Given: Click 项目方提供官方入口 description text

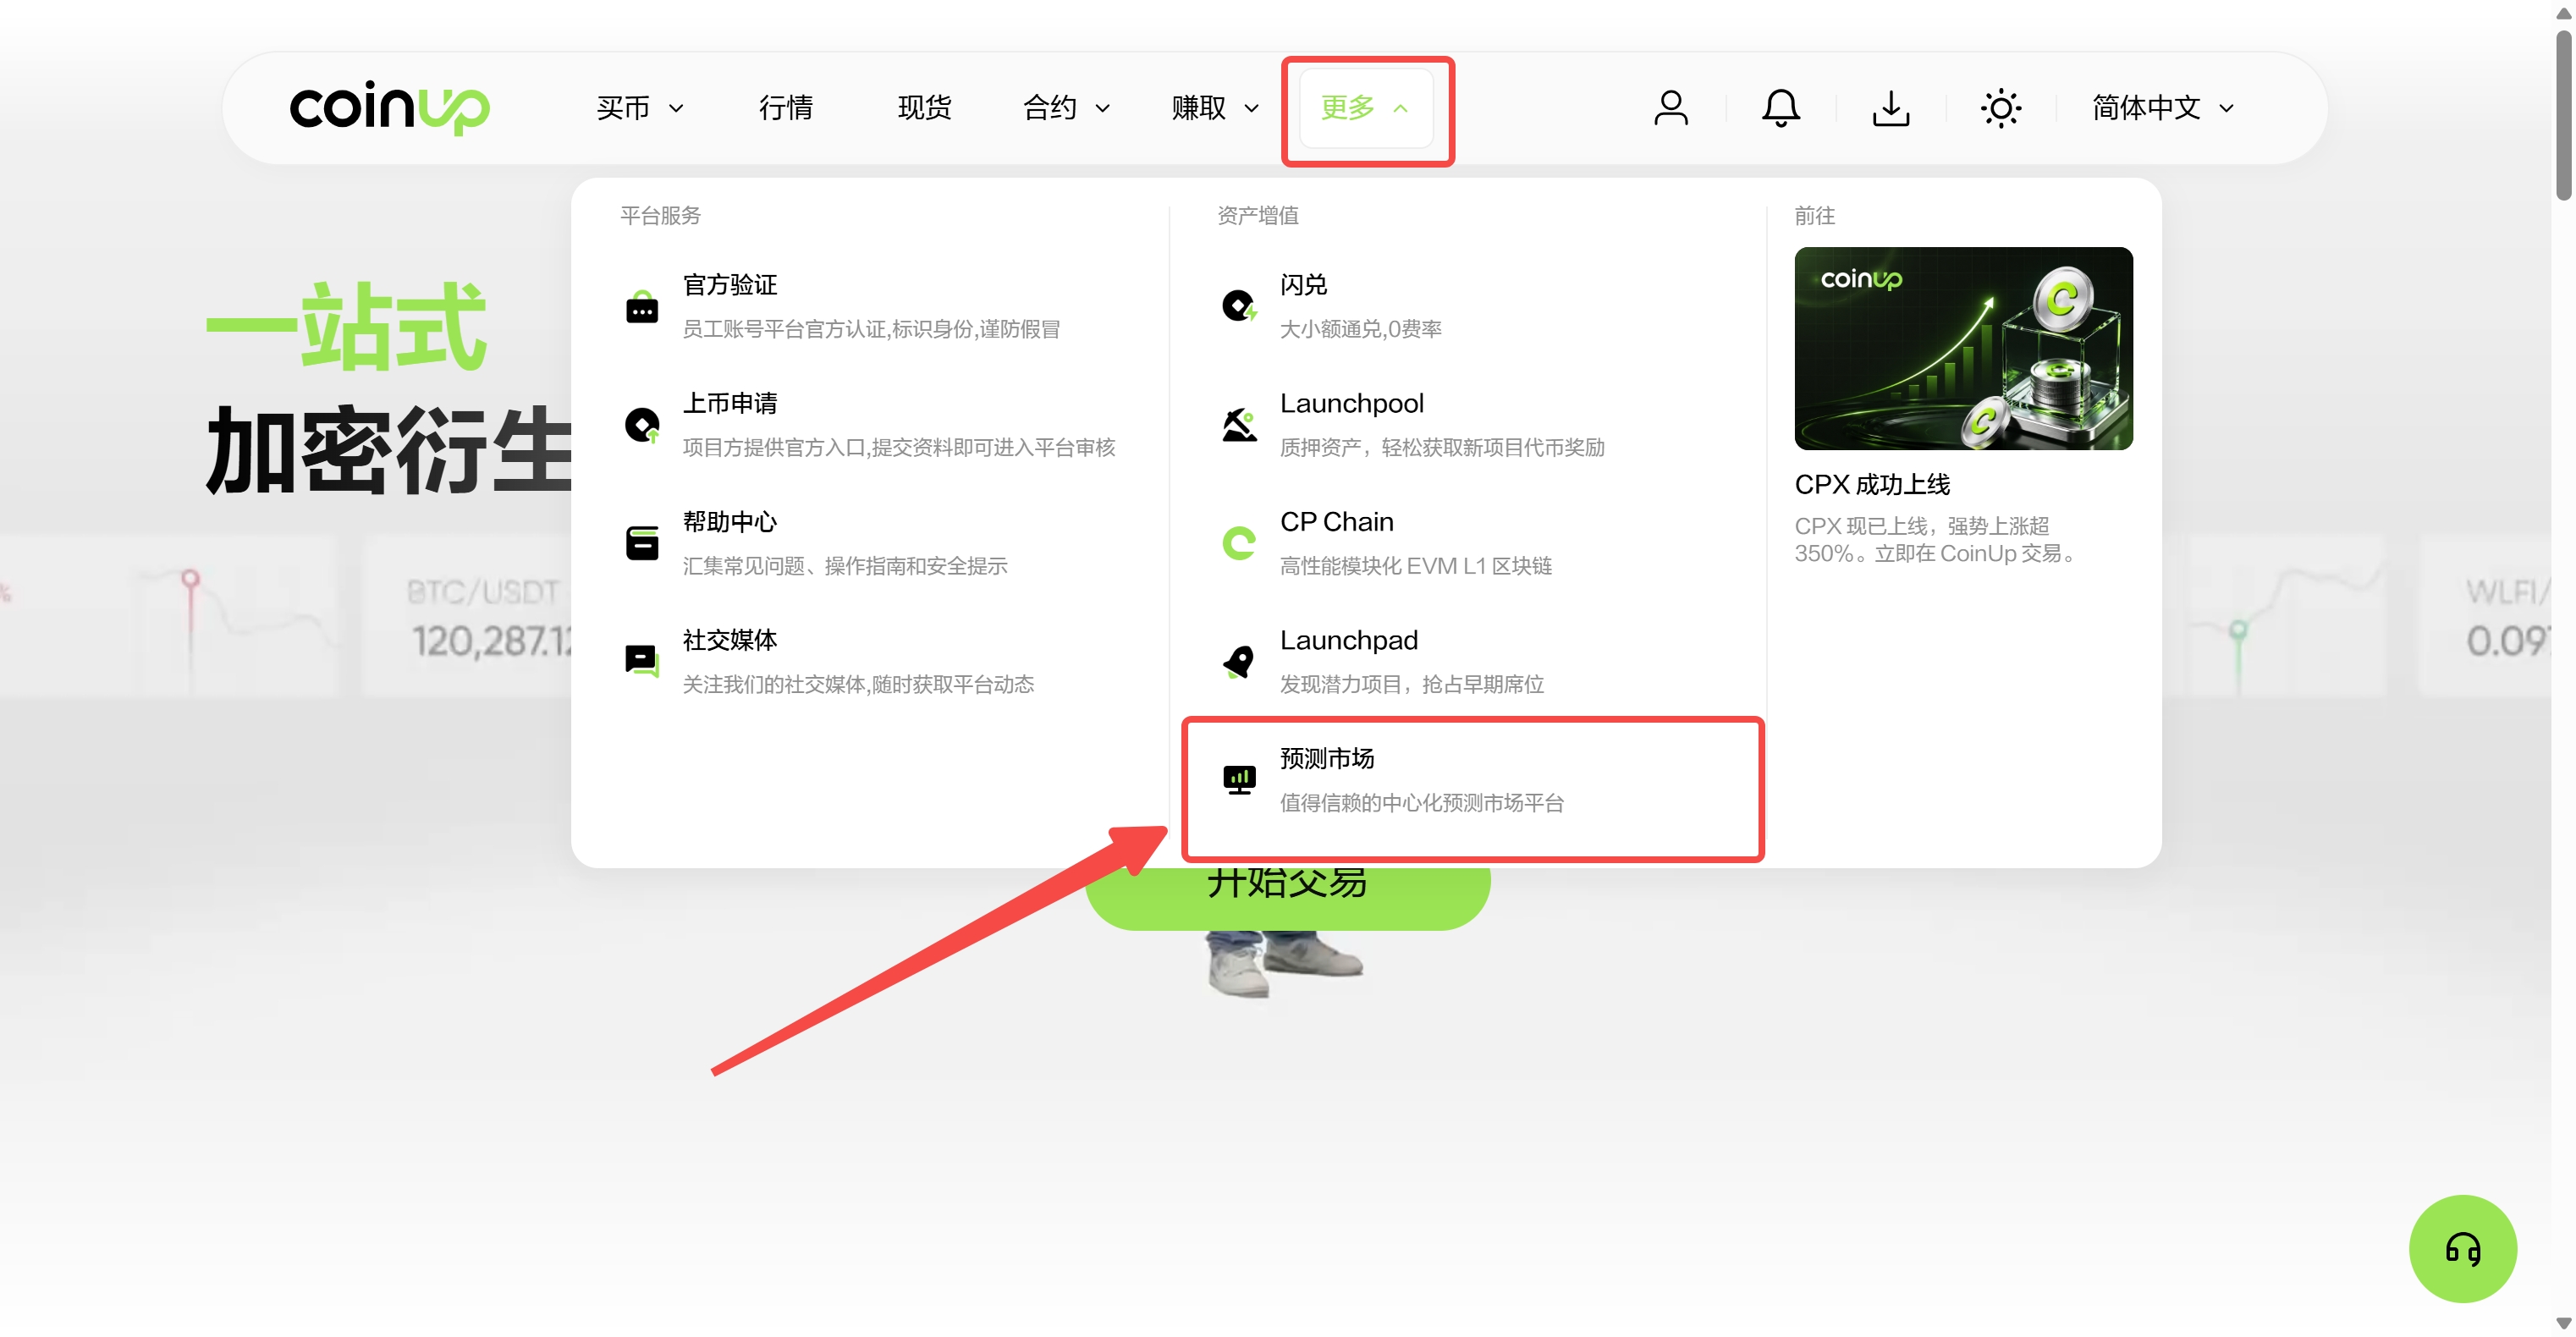Looking at the screenshot, I should [898, 447].
